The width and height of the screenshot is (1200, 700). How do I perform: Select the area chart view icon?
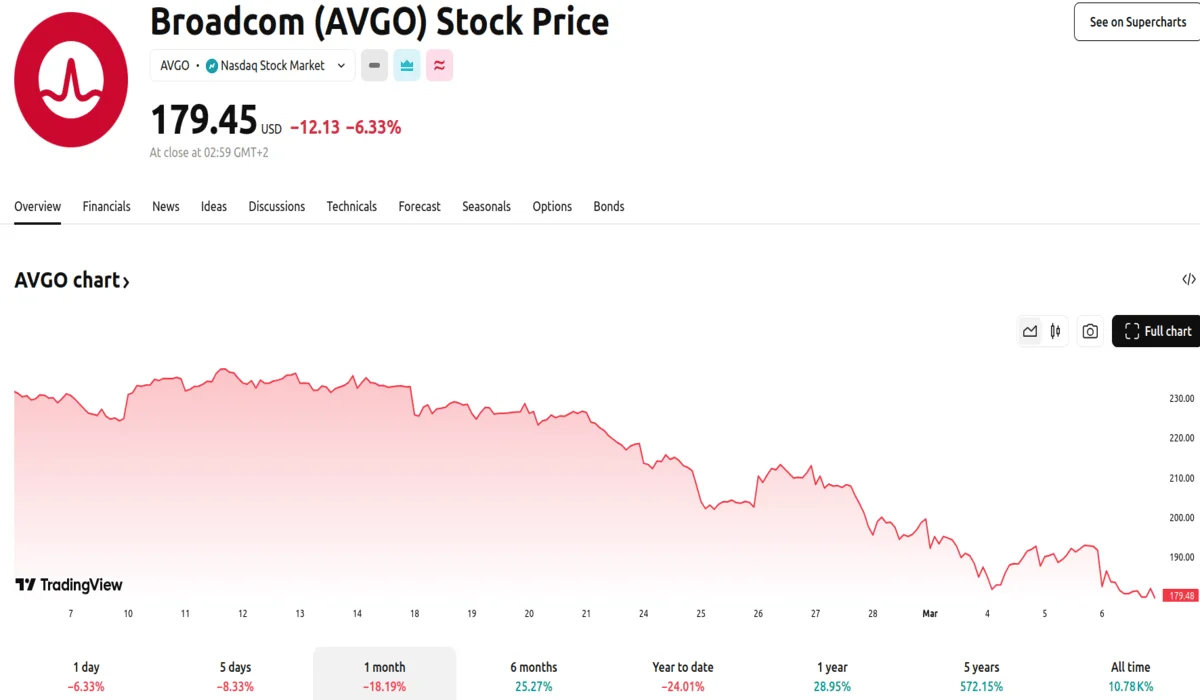click(x=1029, y=331)
